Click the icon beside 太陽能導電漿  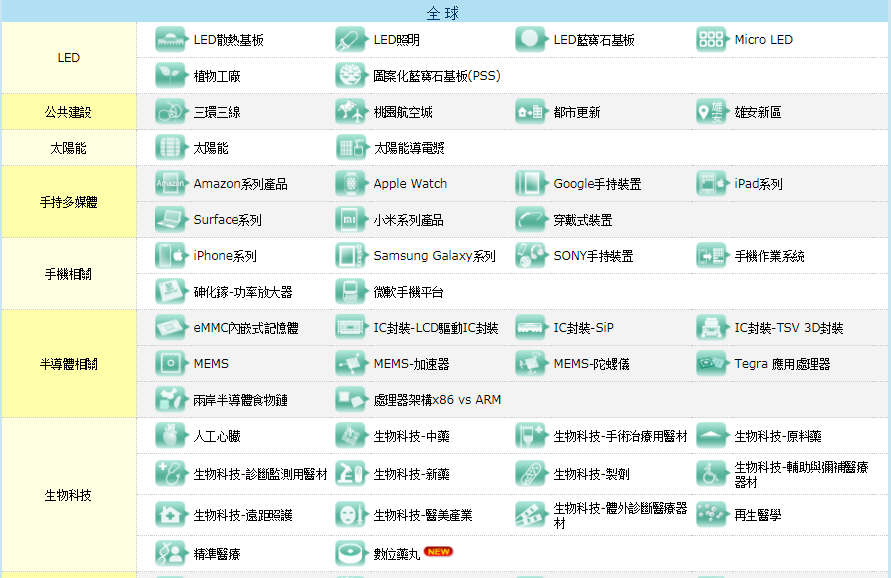point(351,148)
